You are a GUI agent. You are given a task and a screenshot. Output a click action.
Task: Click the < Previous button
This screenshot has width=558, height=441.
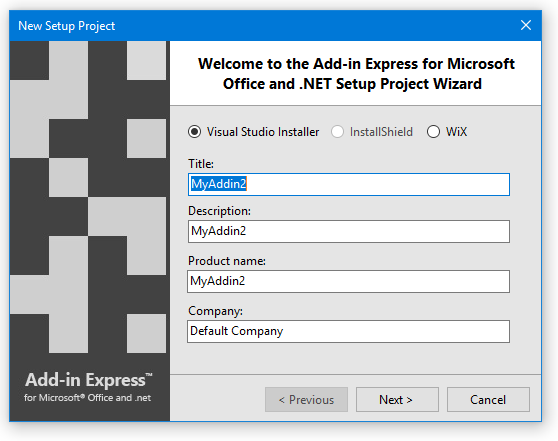[306, 400]
